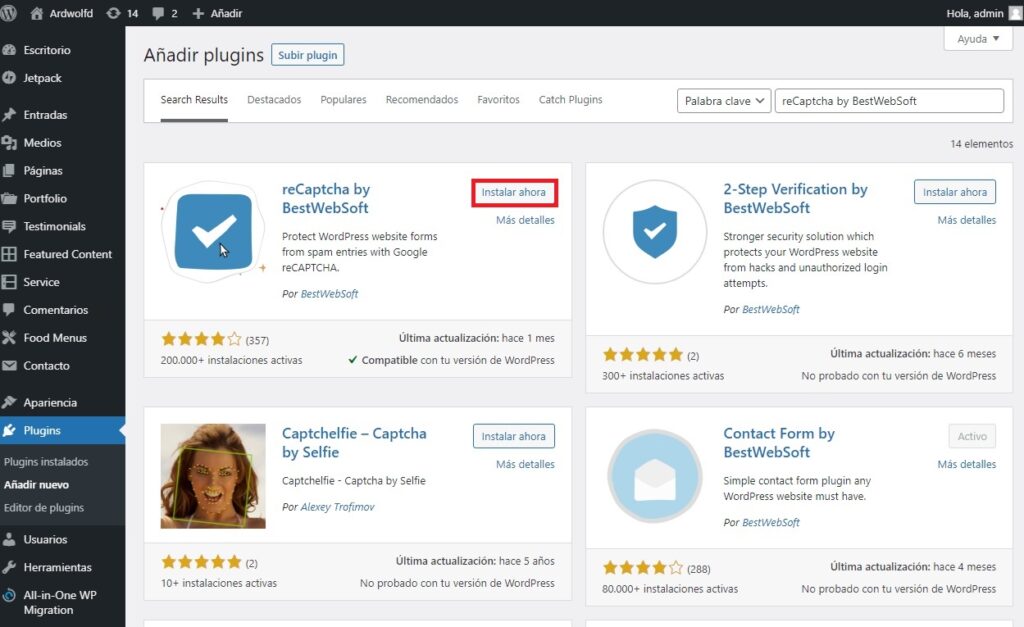Click the 2-Step Verification shield thumbnail
The image size is (1024, 627).
click(x=654, y=231)
